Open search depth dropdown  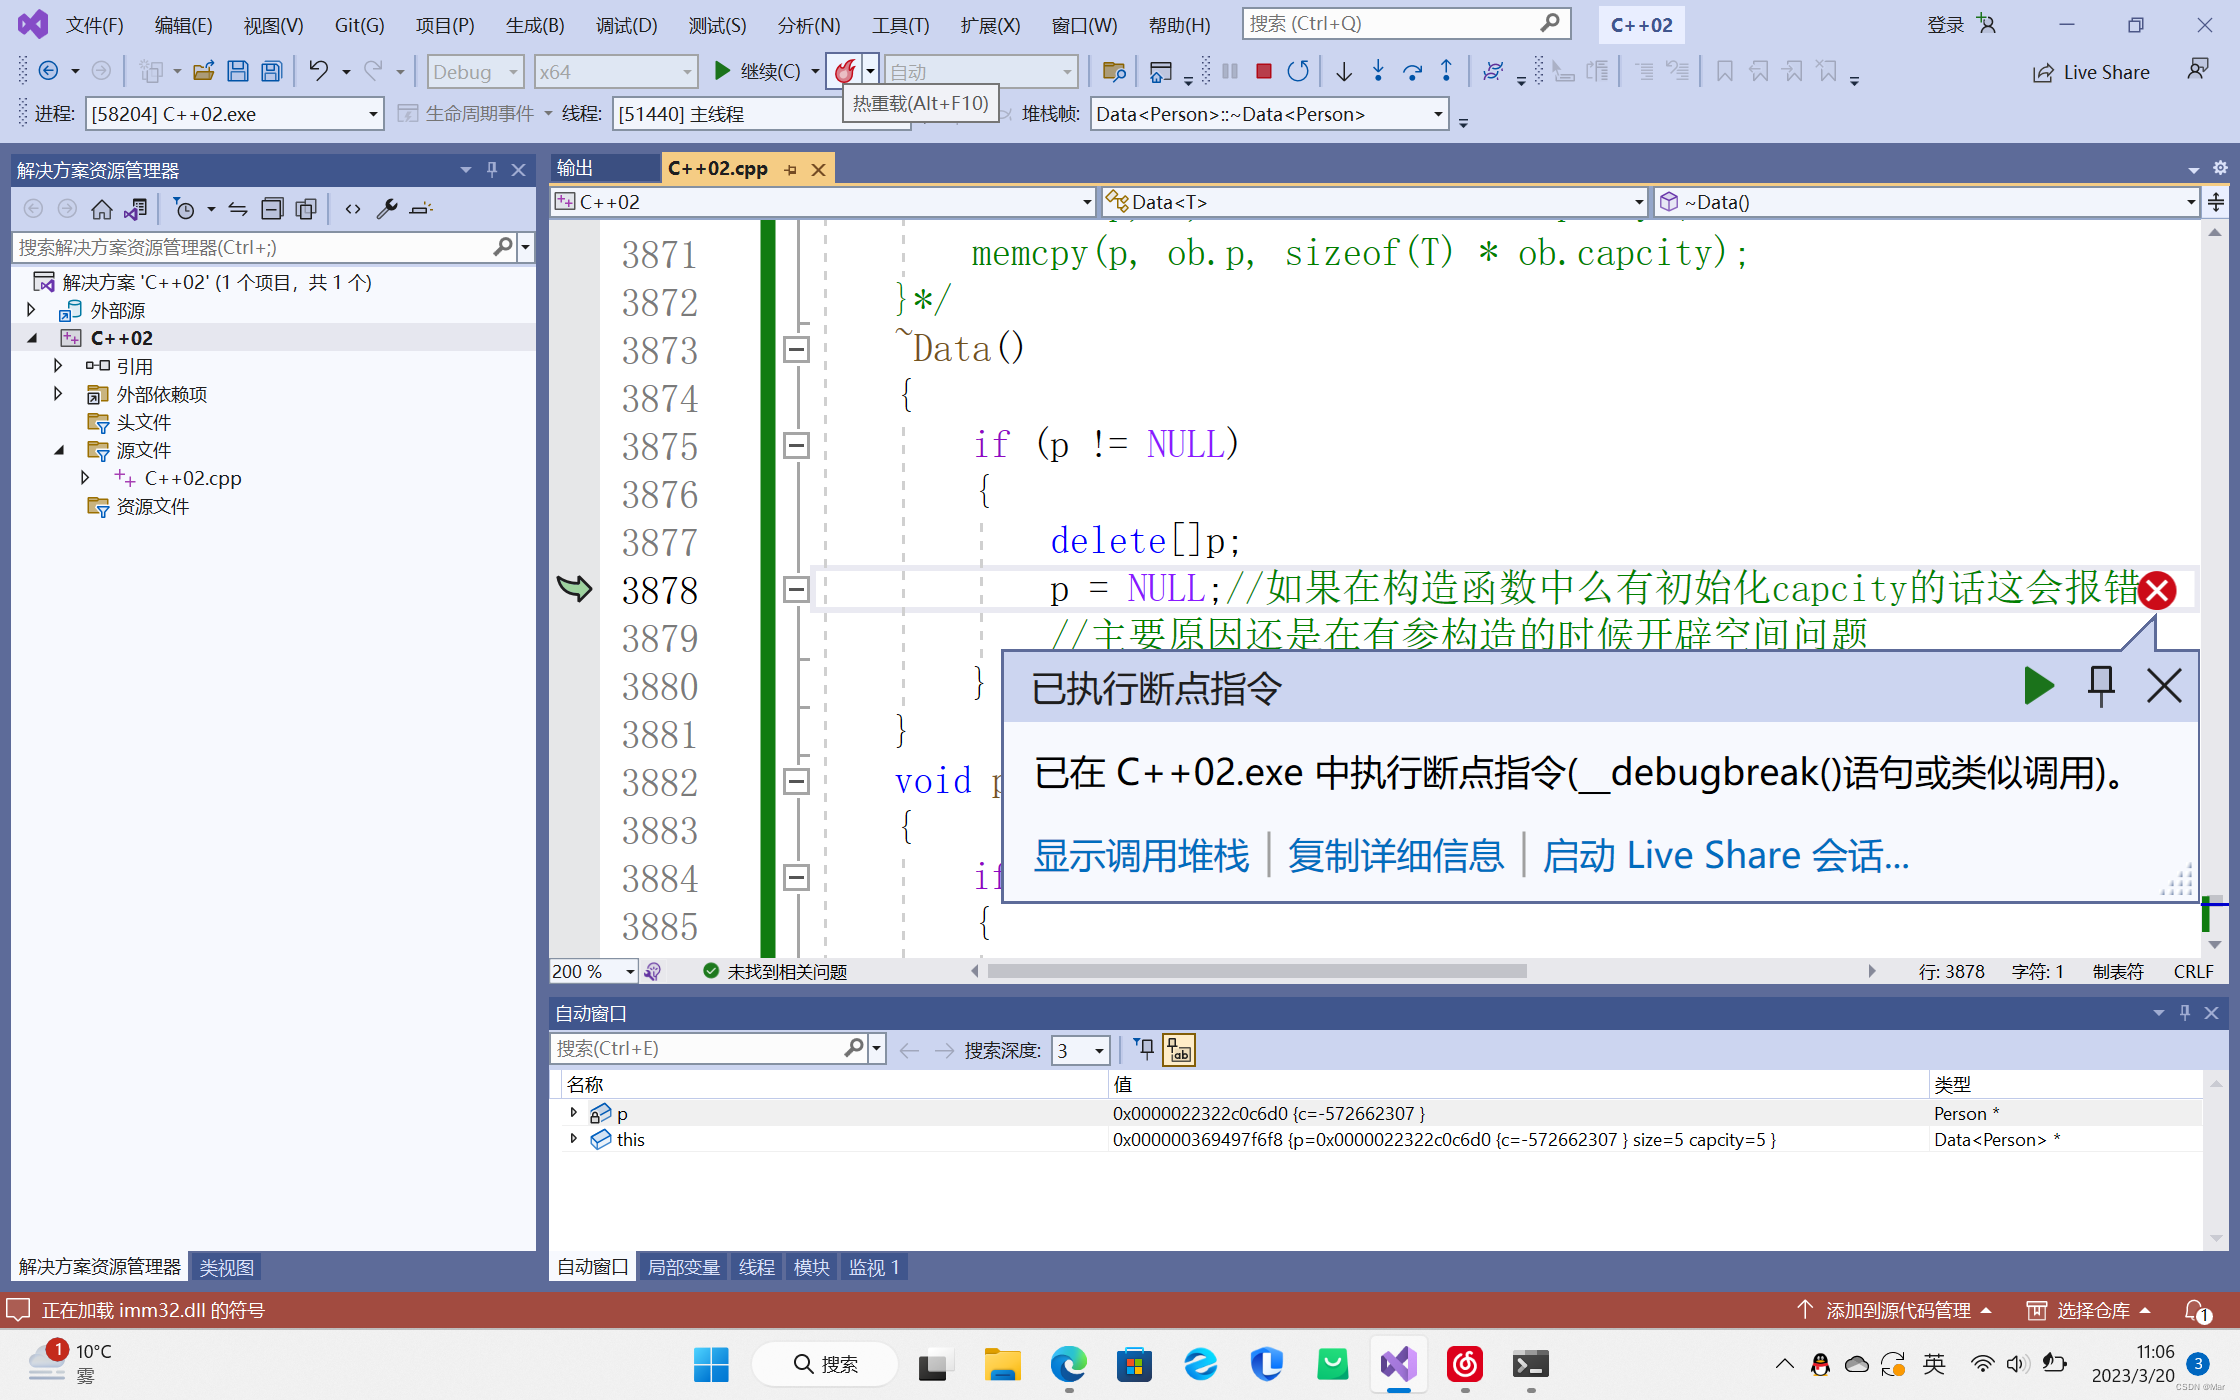1099,1050
